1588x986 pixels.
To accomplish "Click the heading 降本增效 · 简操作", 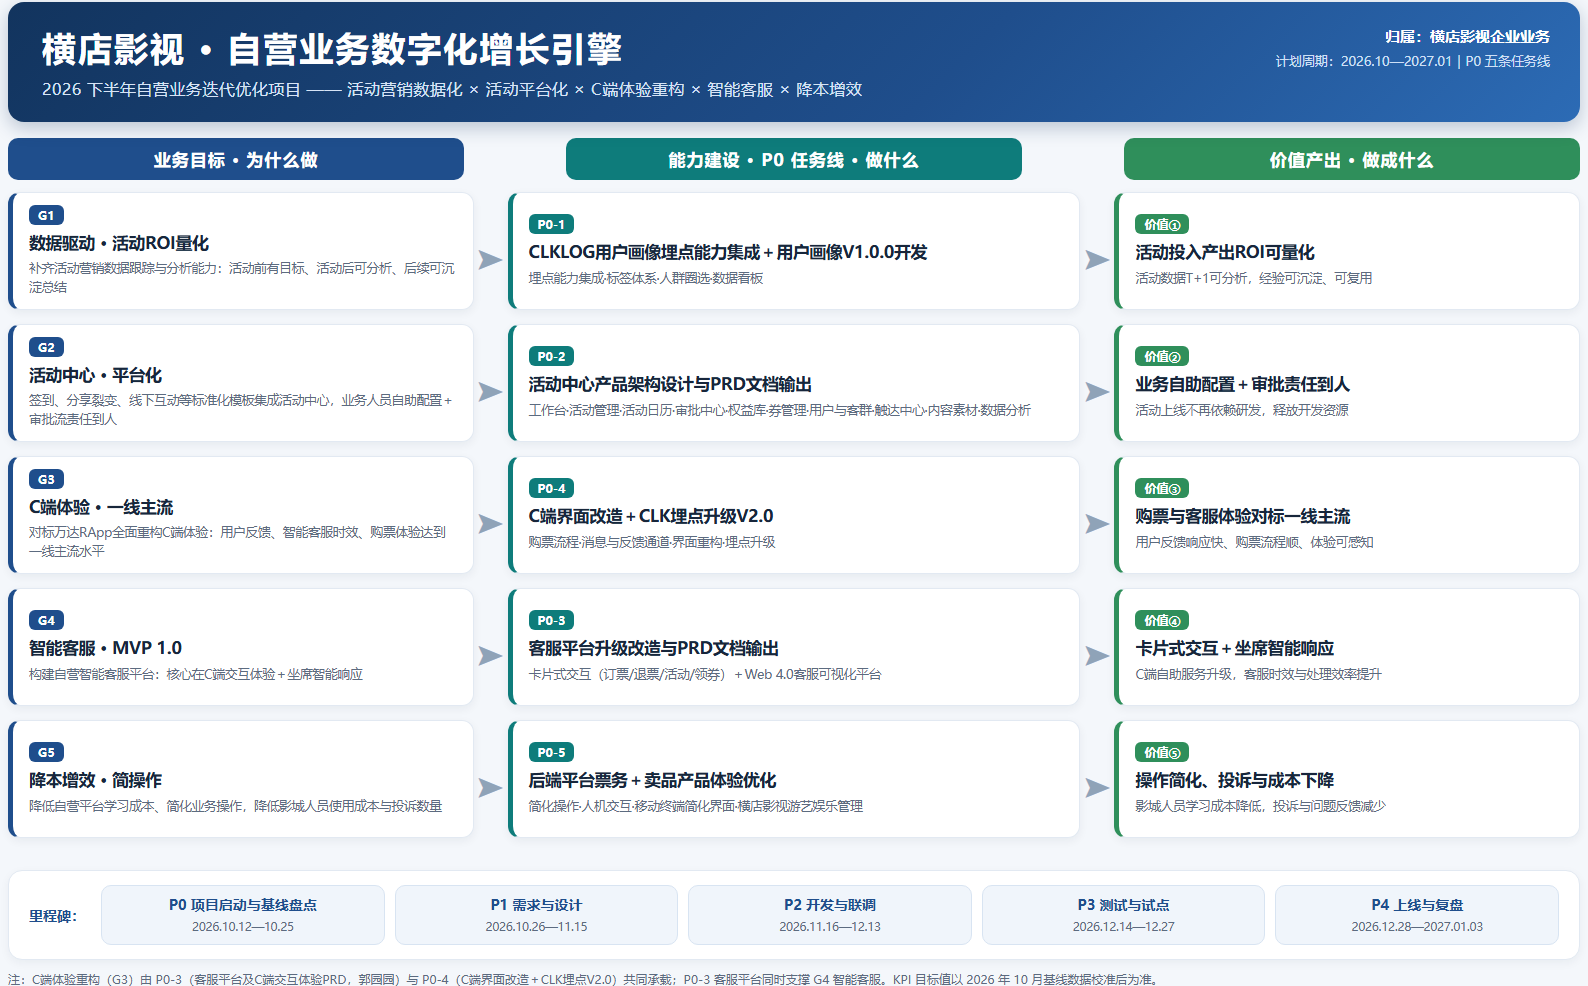I will pos(95,780).
